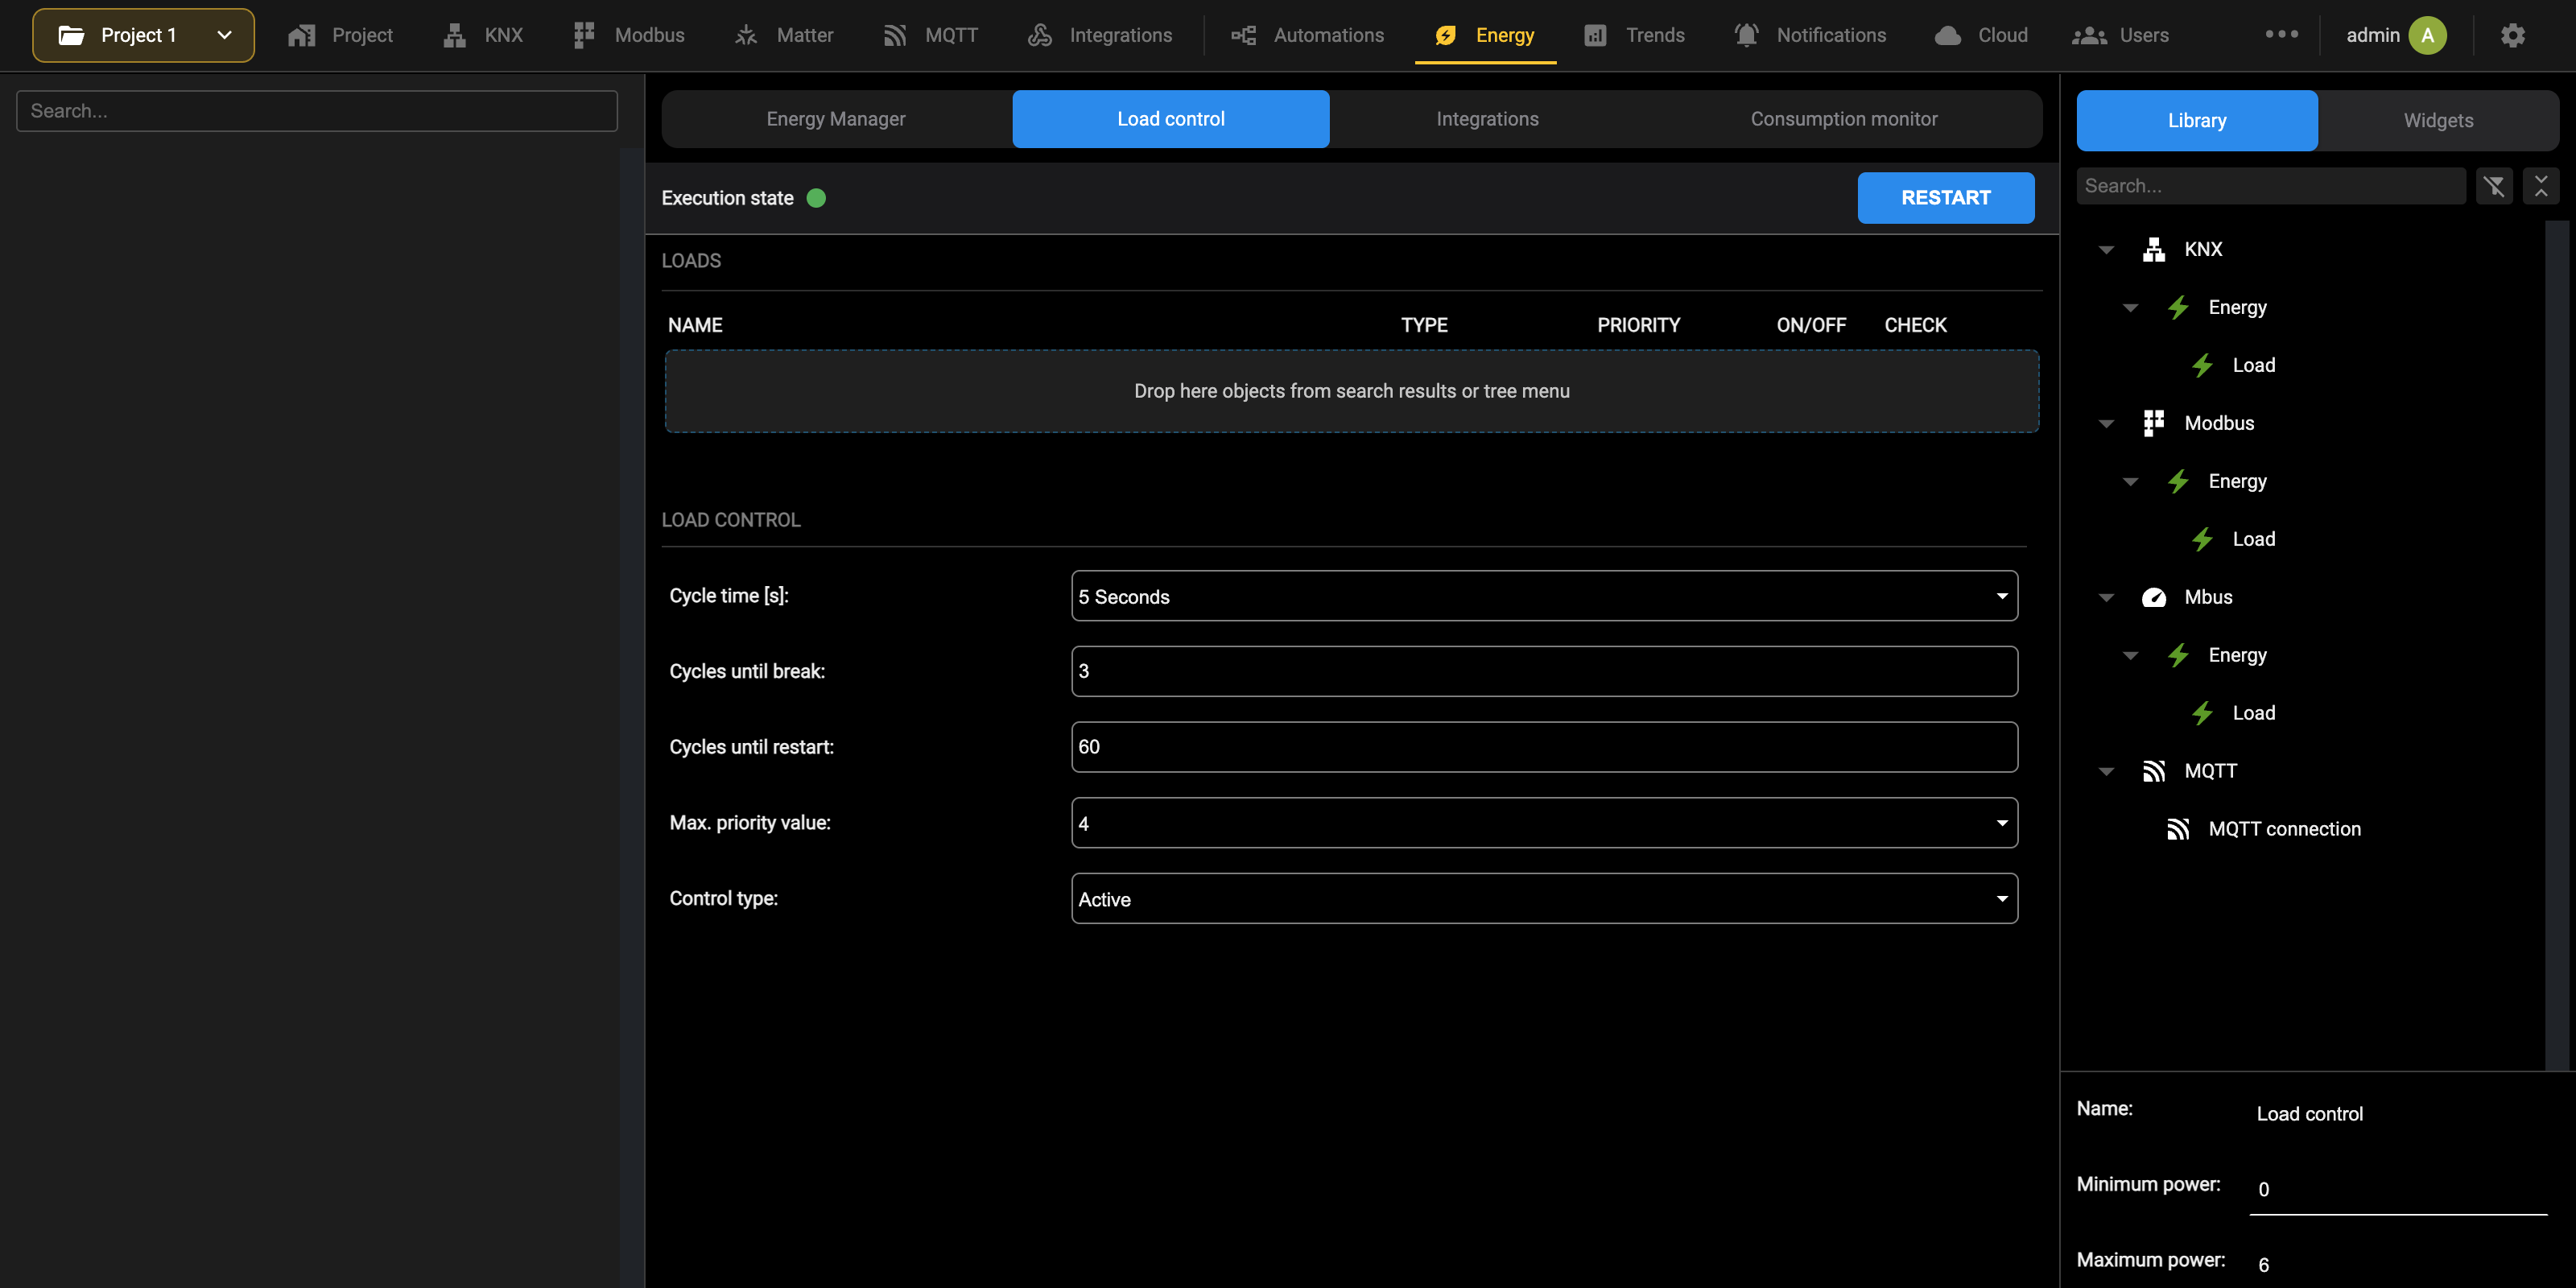Open the settings gear icon
The height and width of the screenshot is (1288, 2576).
point(2513,35)
